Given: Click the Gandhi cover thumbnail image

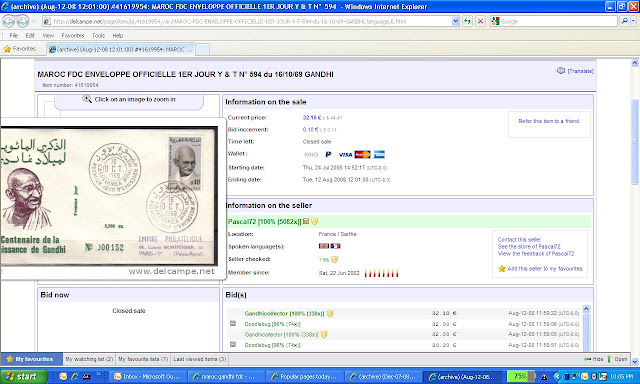Looking at the screenshot, I should coord(109,196).
